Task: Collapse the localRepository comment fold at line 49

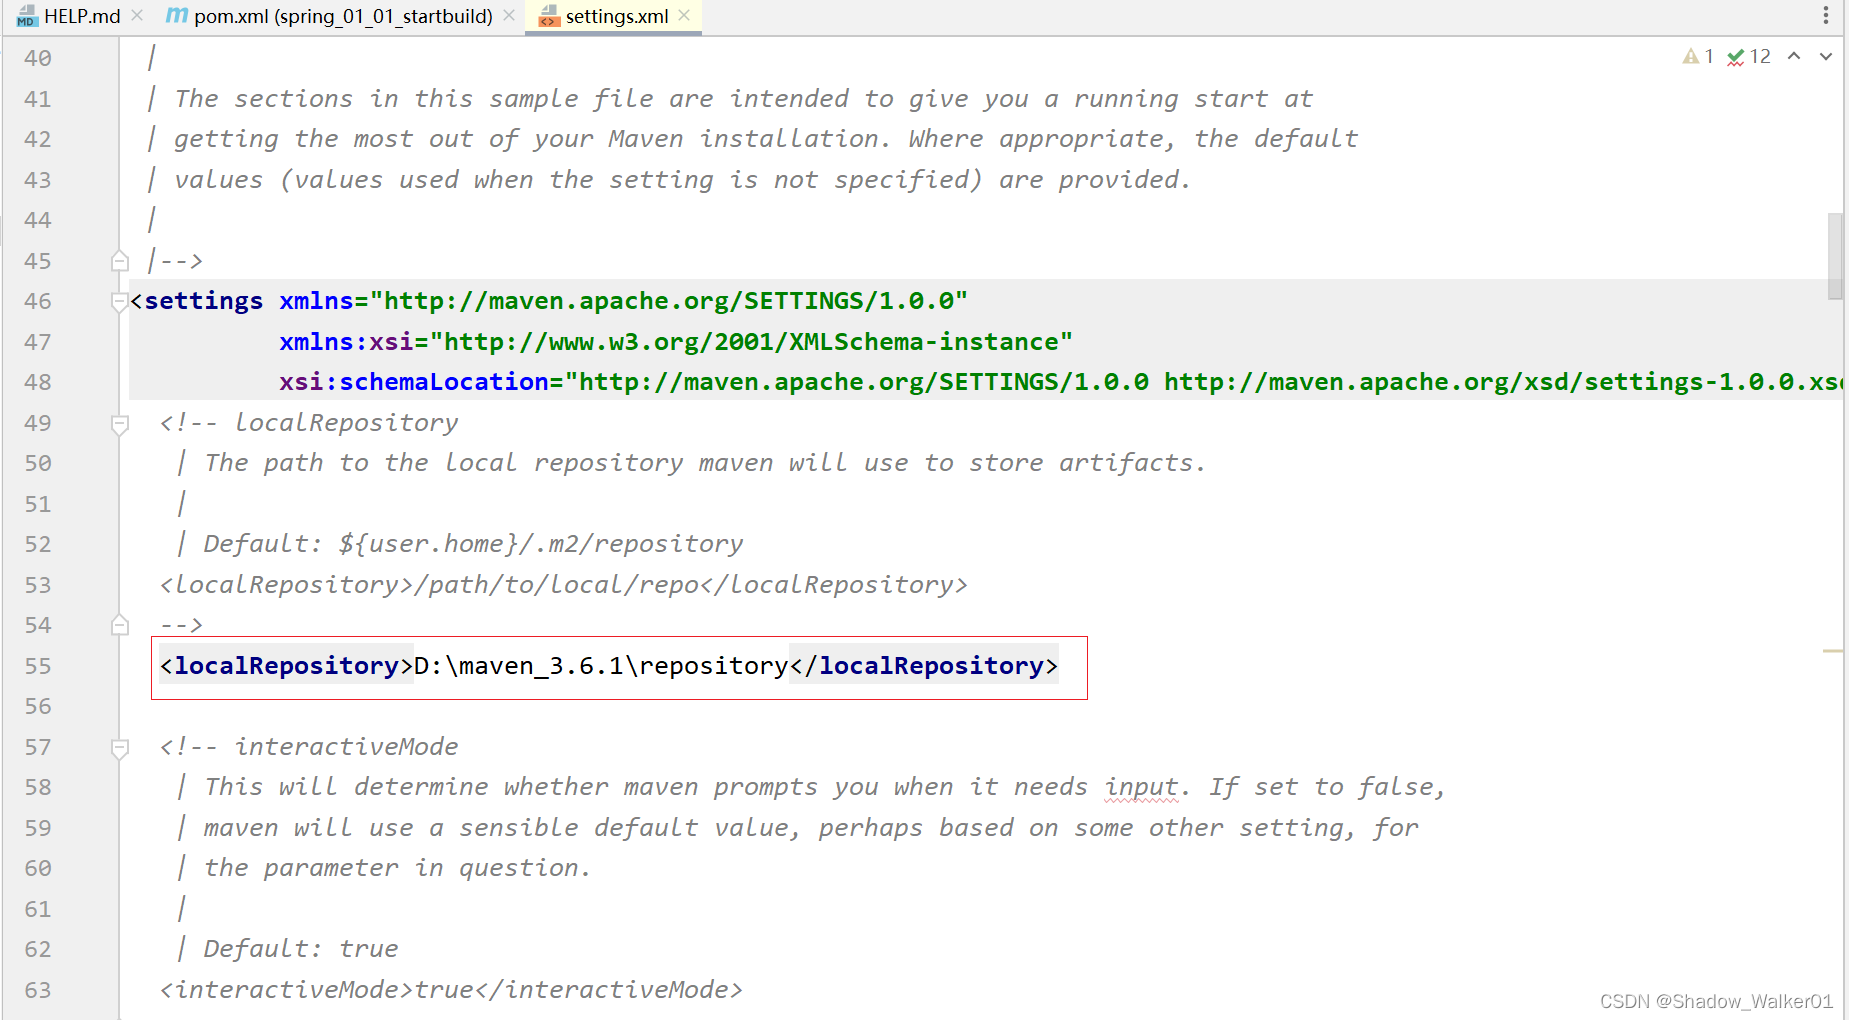Action: coord(119,424)
